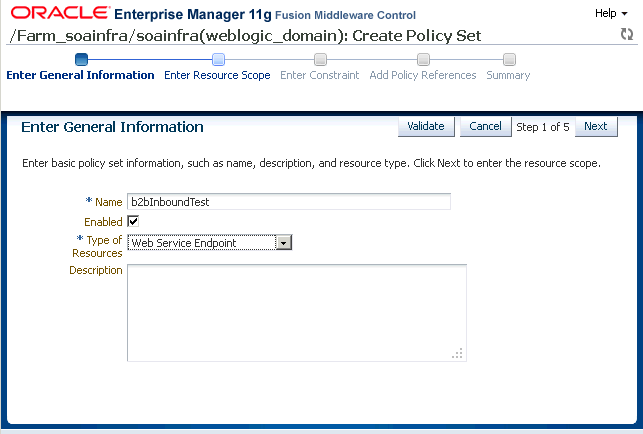Click the Enter General Information step marker
This screenshot has height=434, width=643.
81,59
